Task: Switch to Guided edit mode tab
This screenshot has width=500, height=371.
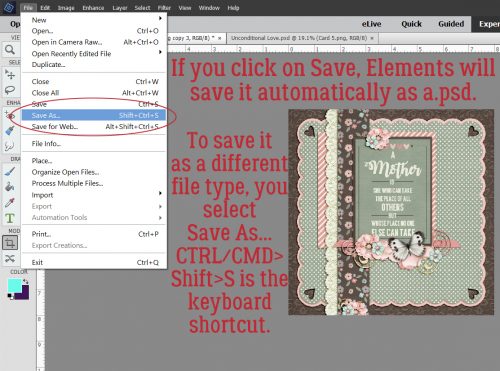Action: [x=451, y=24]
